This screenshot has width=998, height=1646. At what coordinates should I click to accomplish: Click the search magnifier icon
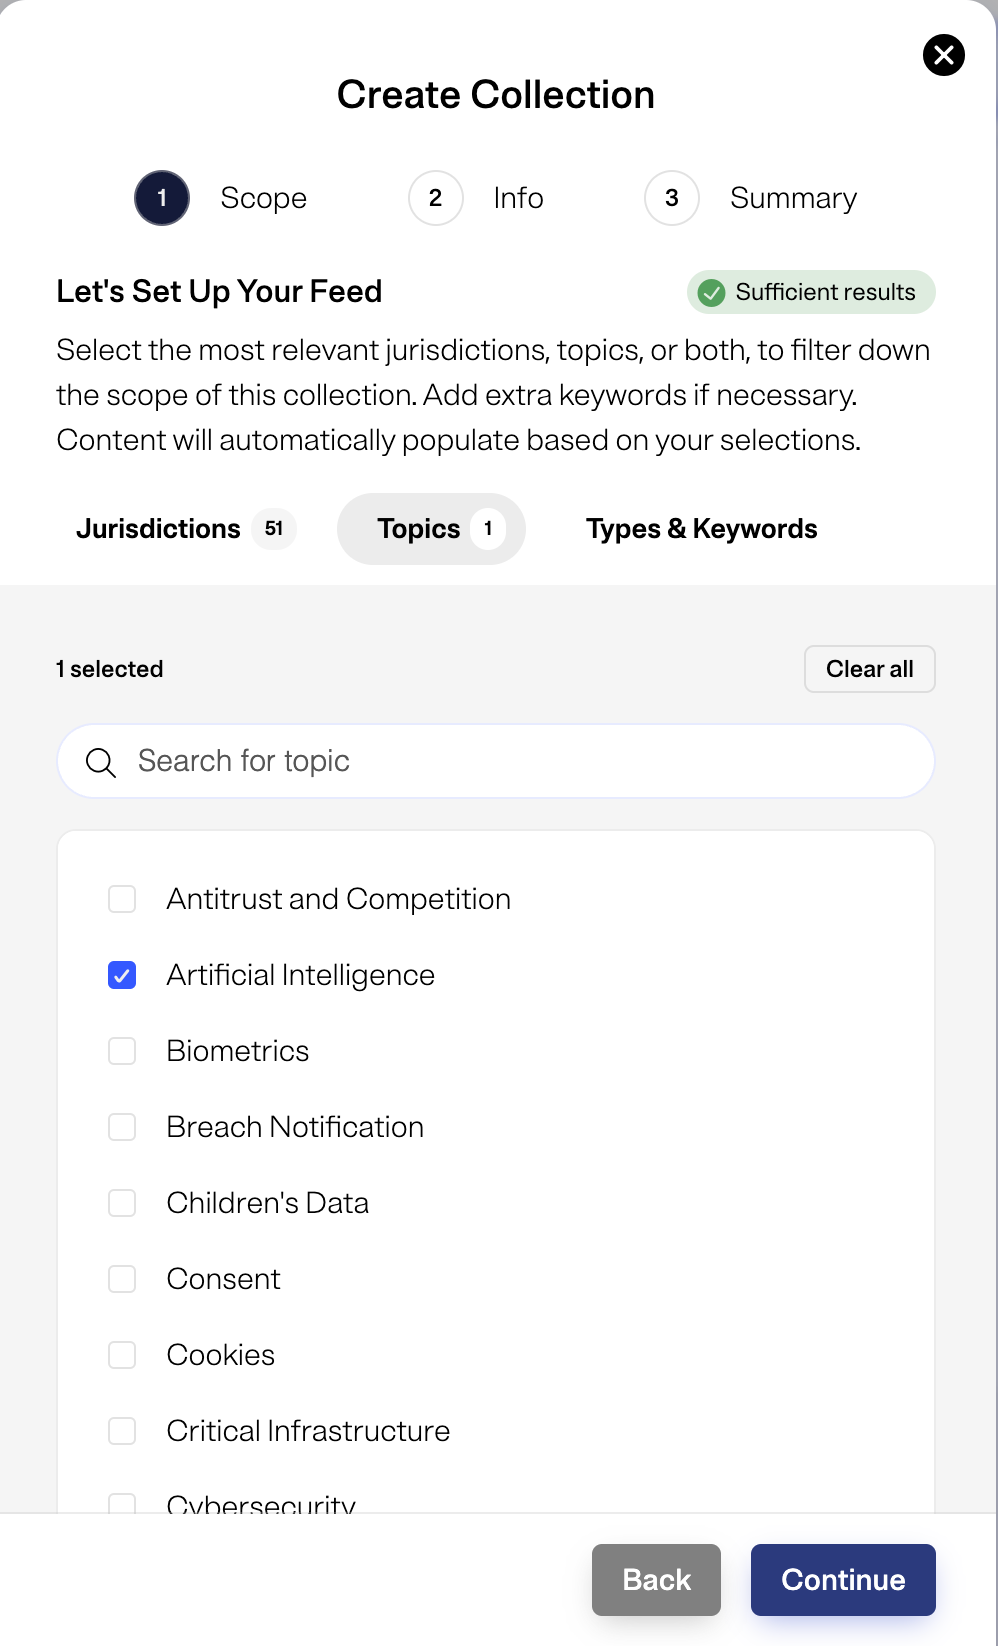pos(101,762)
